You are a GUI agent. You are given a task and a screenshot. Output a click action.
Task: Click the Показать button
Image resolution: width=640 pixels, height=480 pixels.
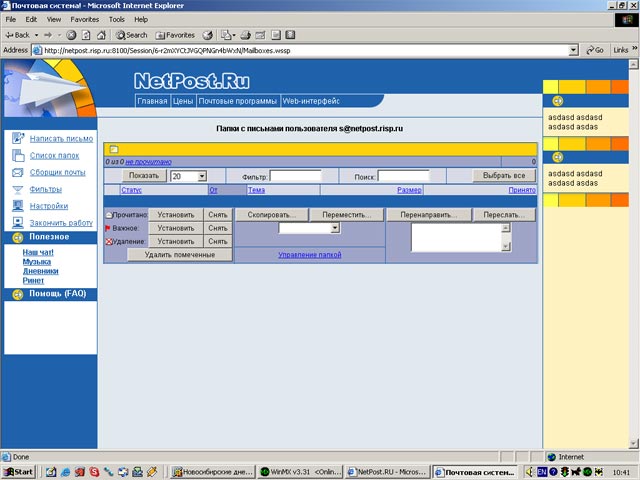point(144,176)
